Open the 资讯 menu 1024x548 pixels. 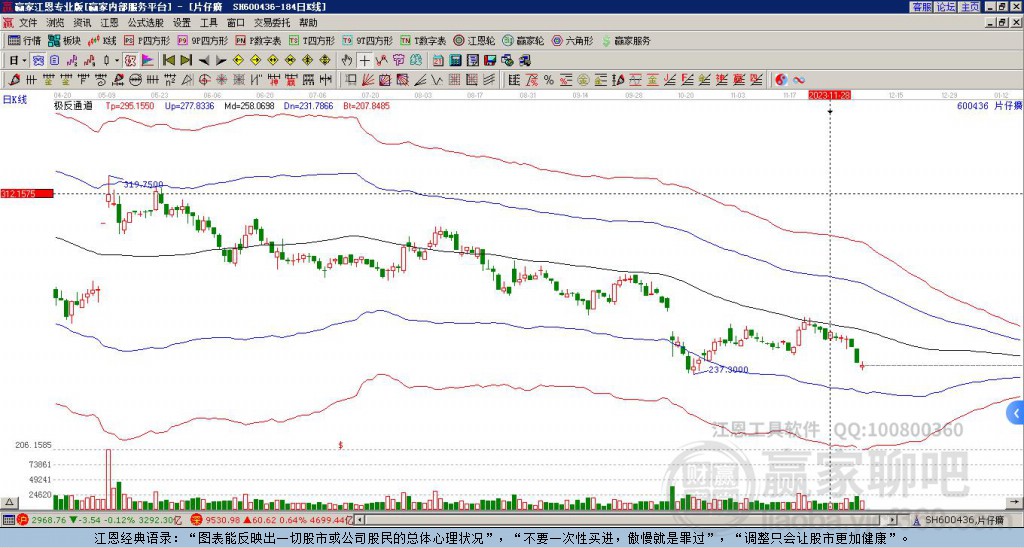(x=82, y=23)
